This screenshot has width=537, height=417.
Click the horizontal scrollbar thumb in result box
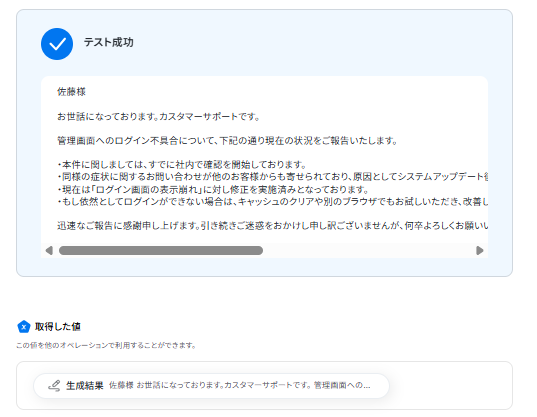click(x=161, y=251)
